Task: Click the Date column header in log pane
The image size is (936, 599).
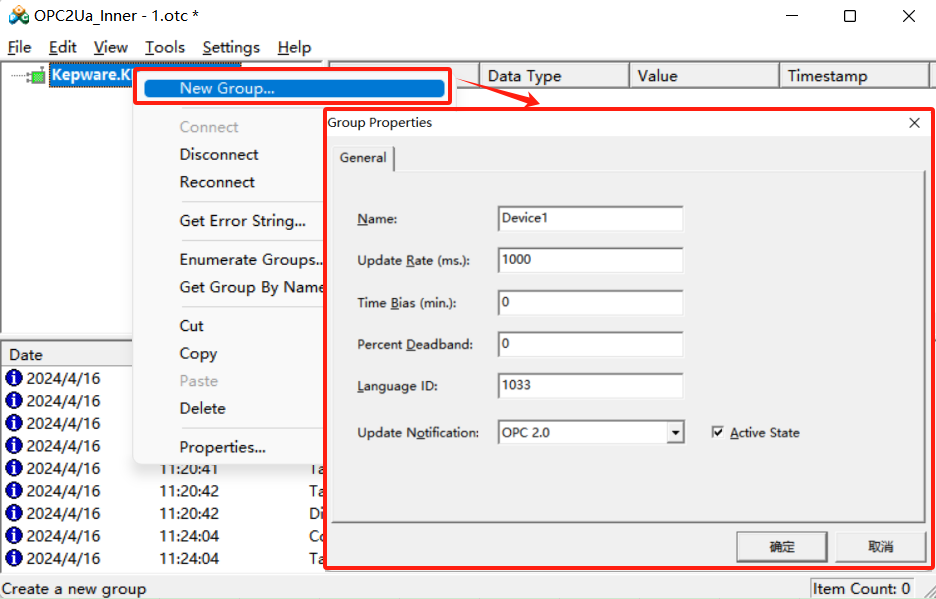Action: click(x=67, y=355)
